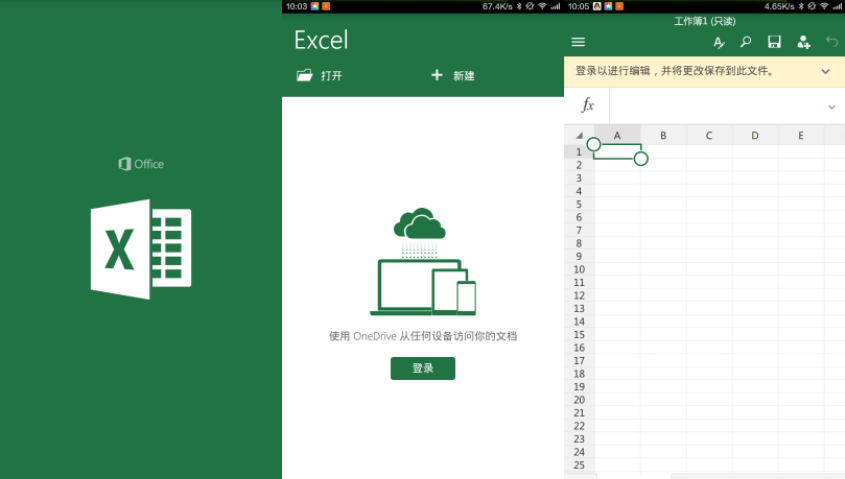Viewport: 845px width, 479px height.
Task: Tap the text formatting pen icon
Action: [x=719, y=42]
